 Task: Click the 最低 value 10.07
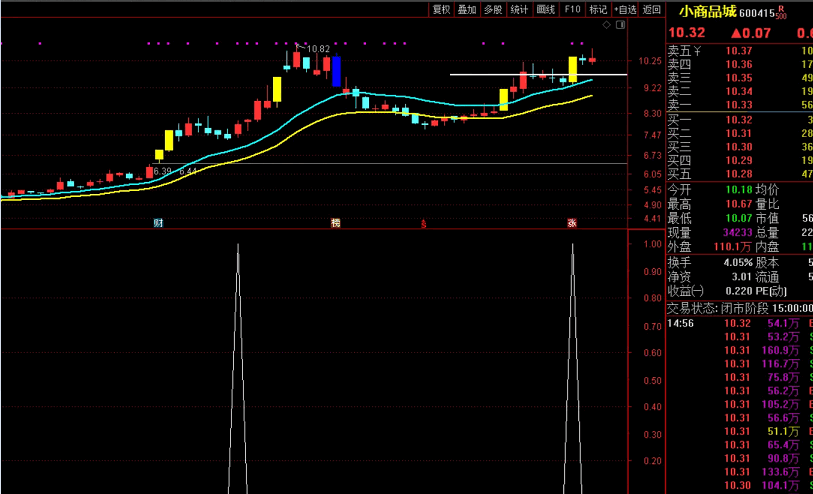pos(739,218)
